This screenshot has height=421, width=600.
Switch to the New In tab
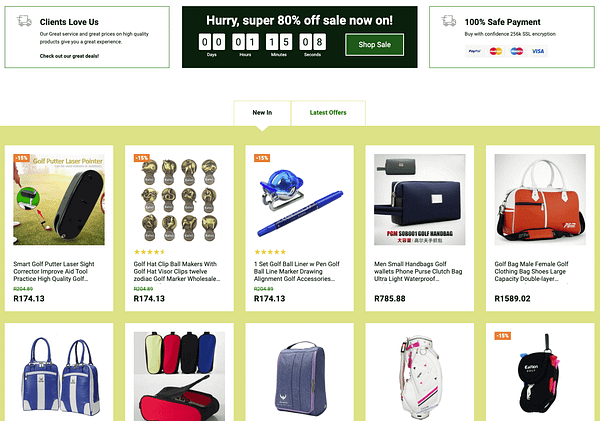point(262,113)
